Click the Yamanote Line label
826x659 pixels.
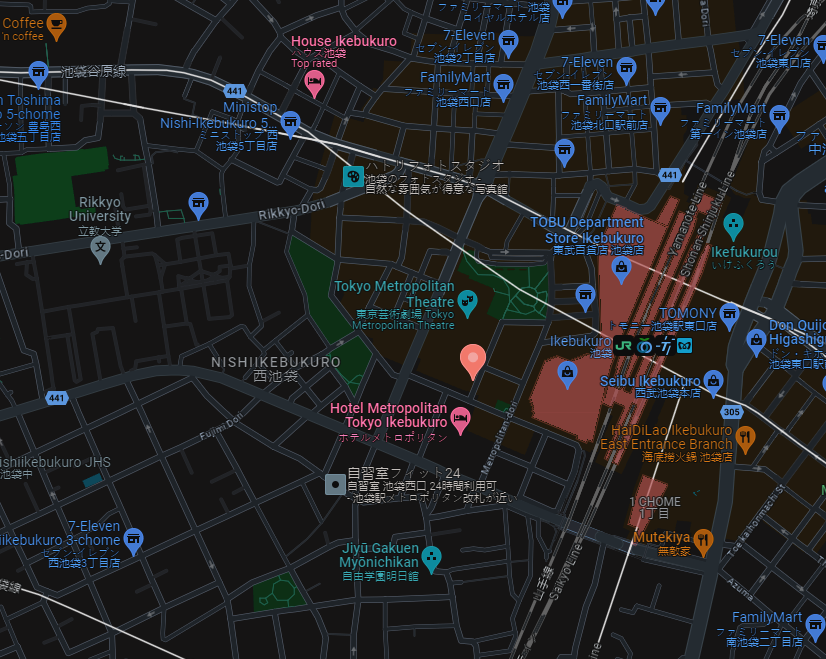687,219
